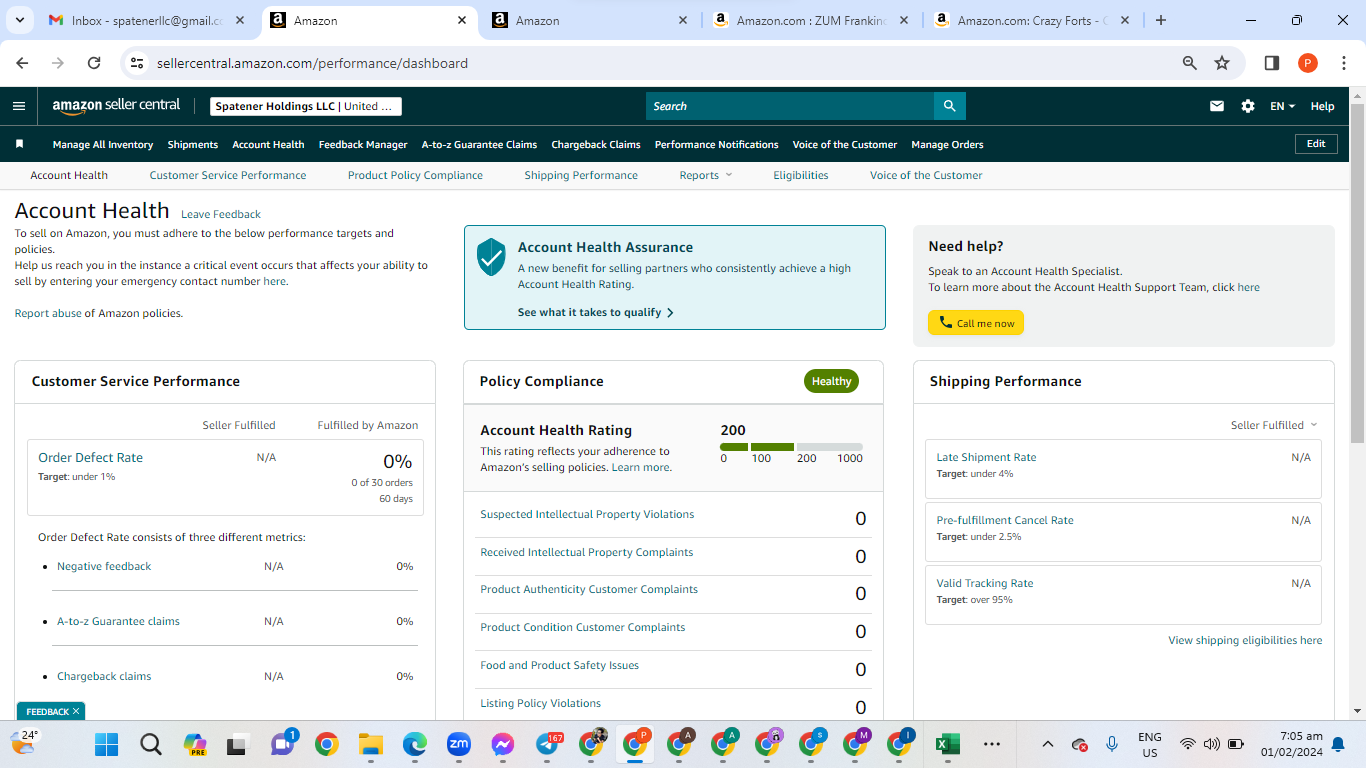Click View shipping eligibilities here
This screenshot has width=1366, height=768.
(x=1245, y=640)
